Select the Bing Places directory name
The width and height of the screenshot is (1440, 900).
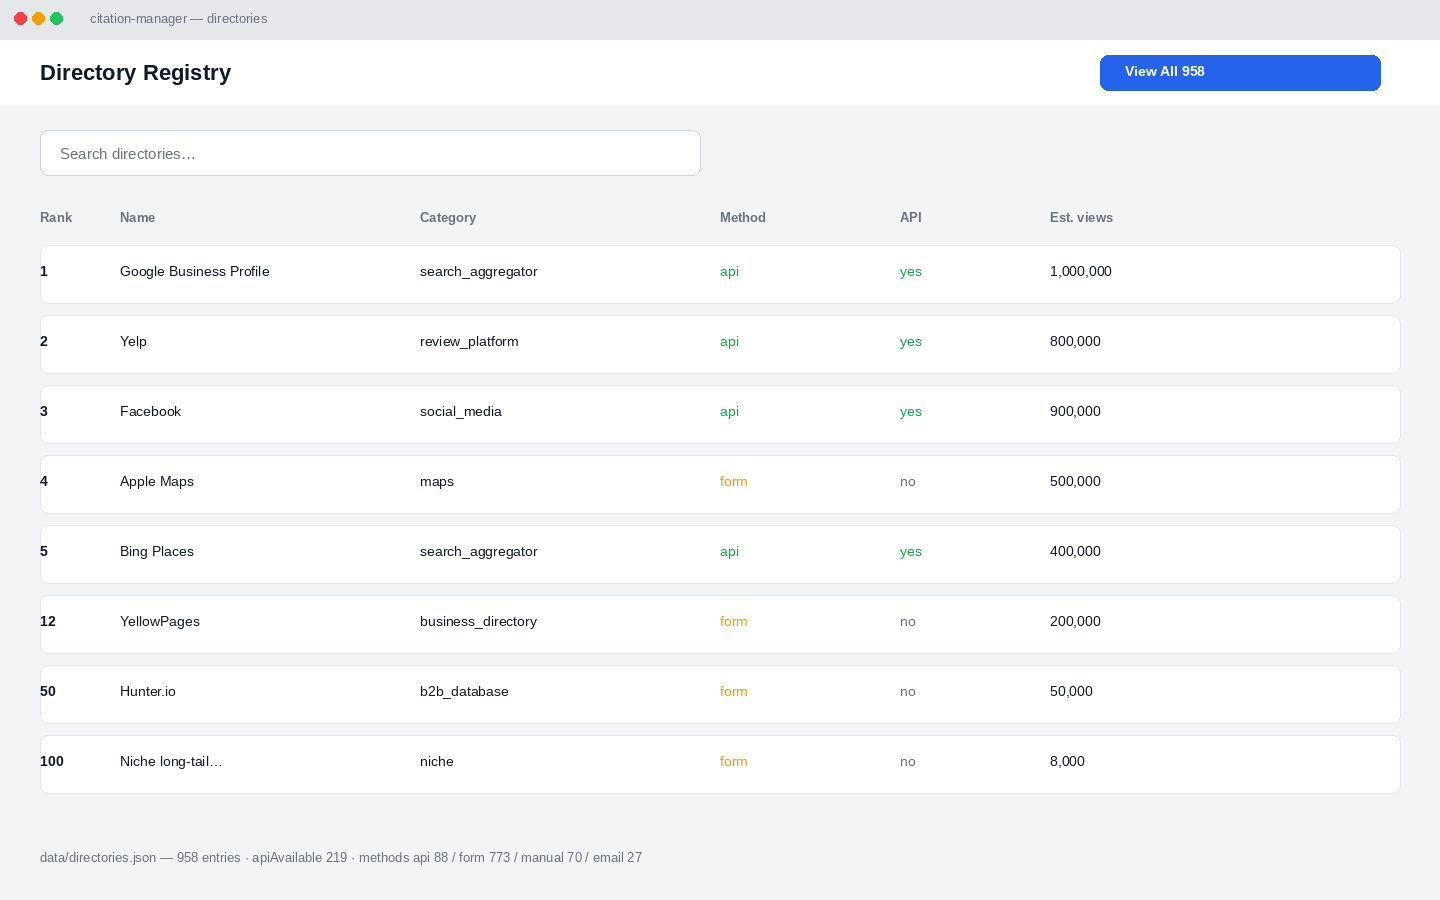click(157, 552)
